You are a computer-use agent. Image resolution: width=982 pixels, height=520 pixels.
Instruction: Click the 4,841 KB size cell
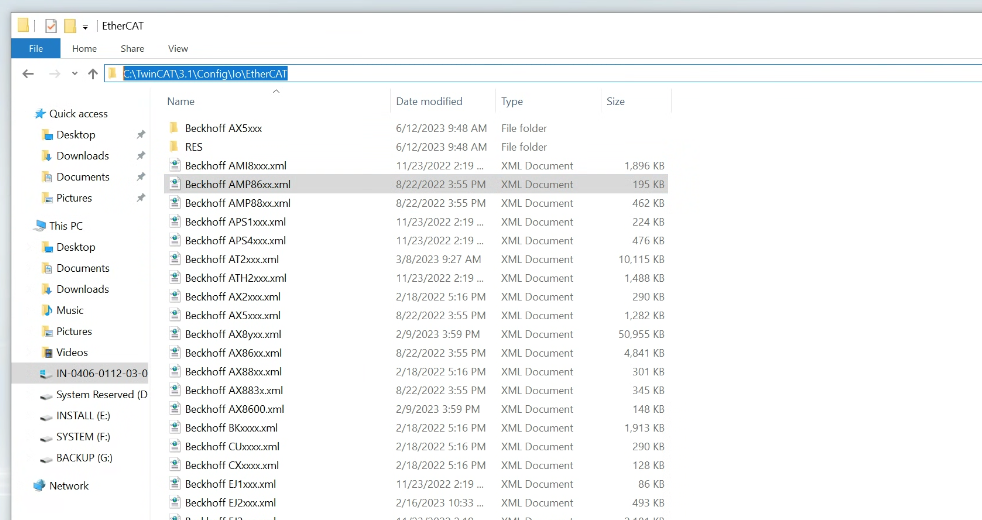coord(644,353)
